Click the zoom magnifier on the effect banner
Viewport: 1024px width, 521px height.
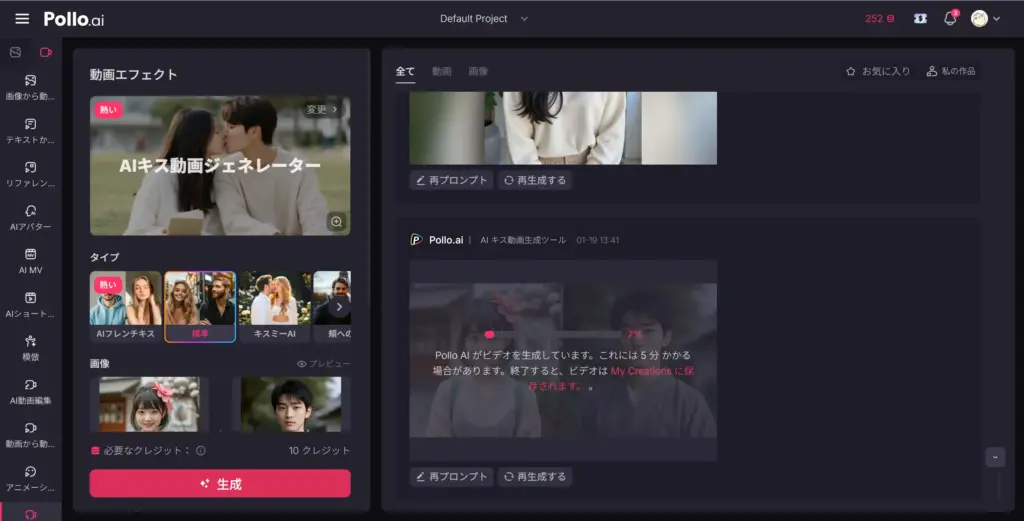point(336,221)
